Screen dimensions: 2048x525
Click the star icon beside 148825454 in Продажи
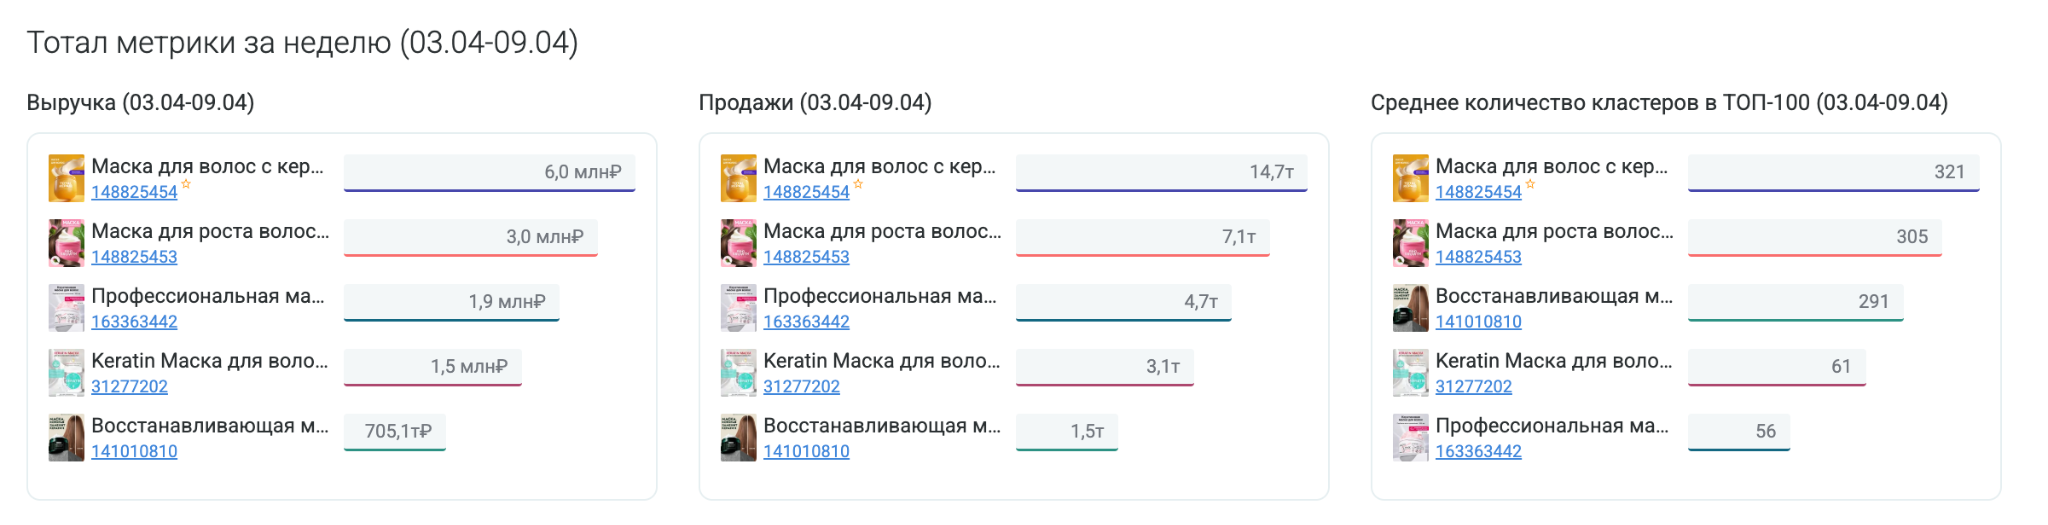pos(858,185)
